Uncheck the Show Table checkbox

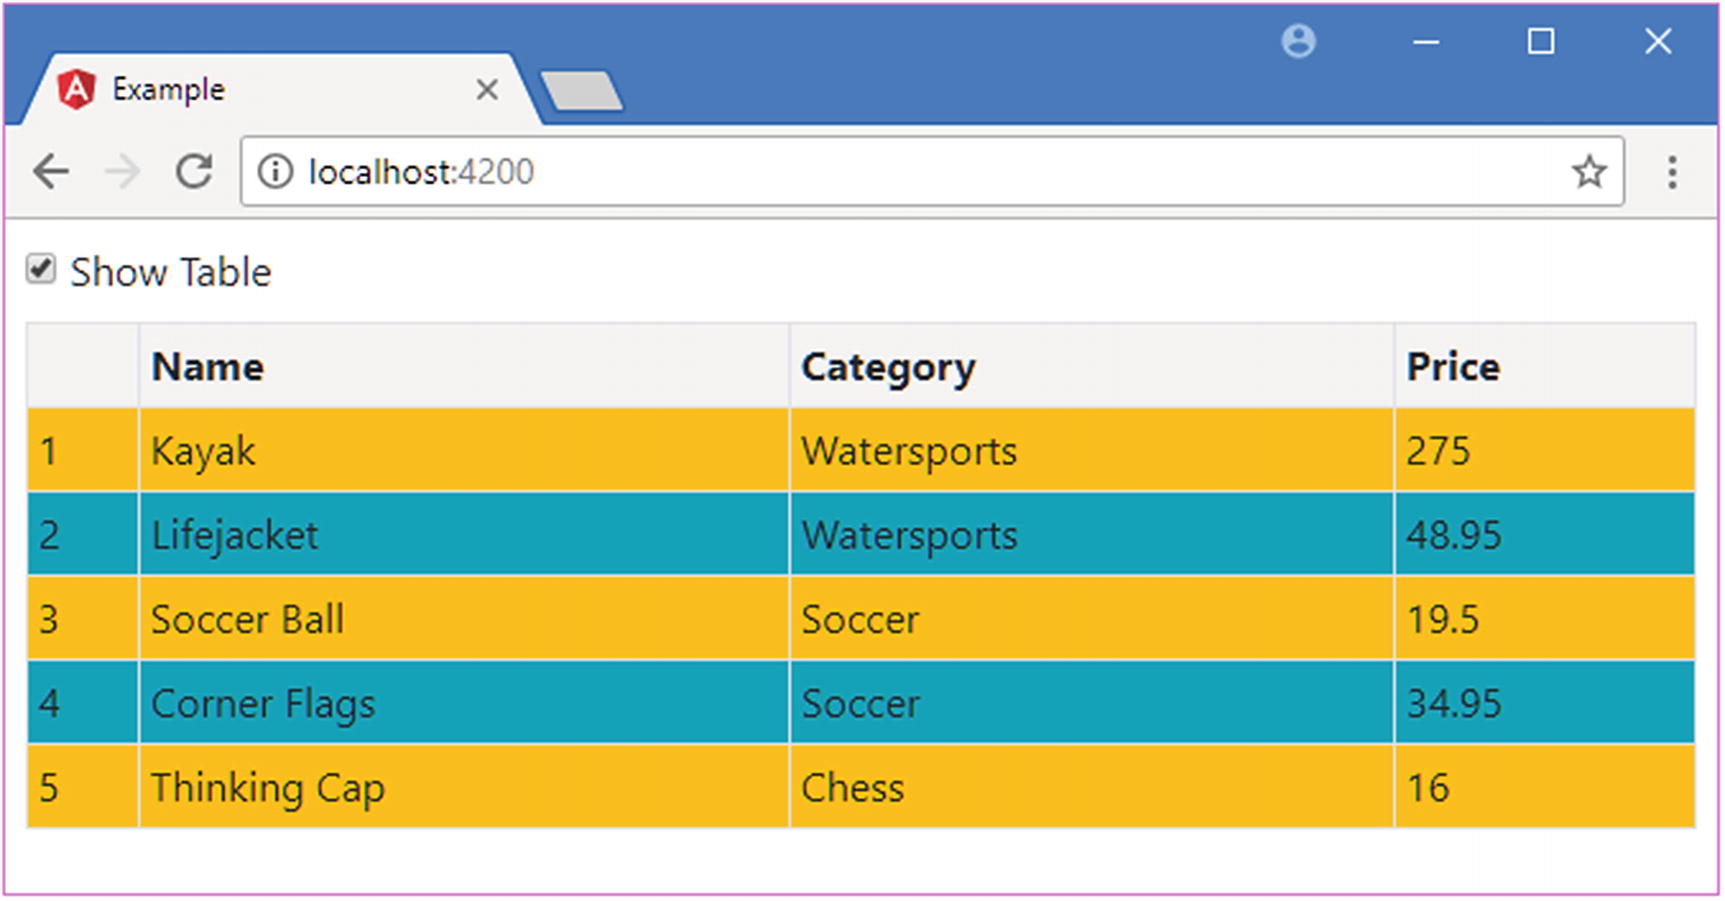pos(41,269)
